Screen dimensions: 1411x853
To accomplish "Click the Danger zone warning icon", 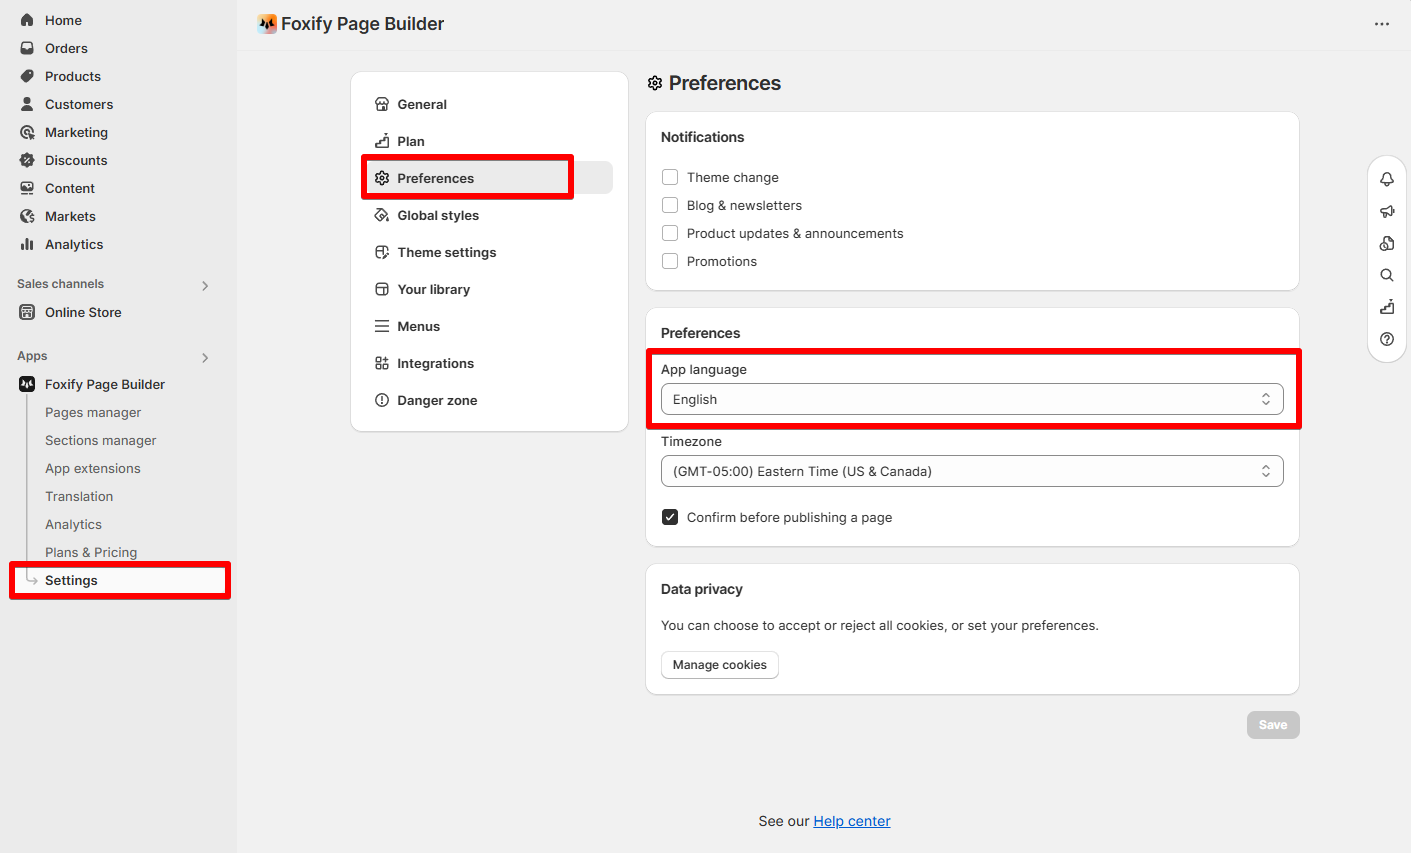I will pyautogui.click(x=382, y=400).
